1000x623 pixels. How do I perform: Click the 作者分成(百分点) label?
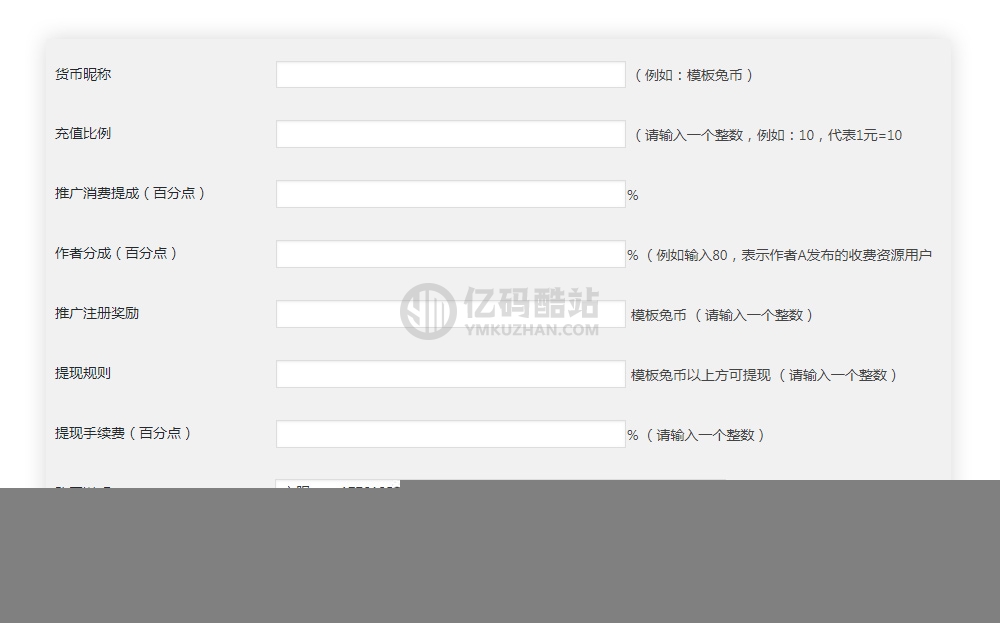(x=116, y=253)
